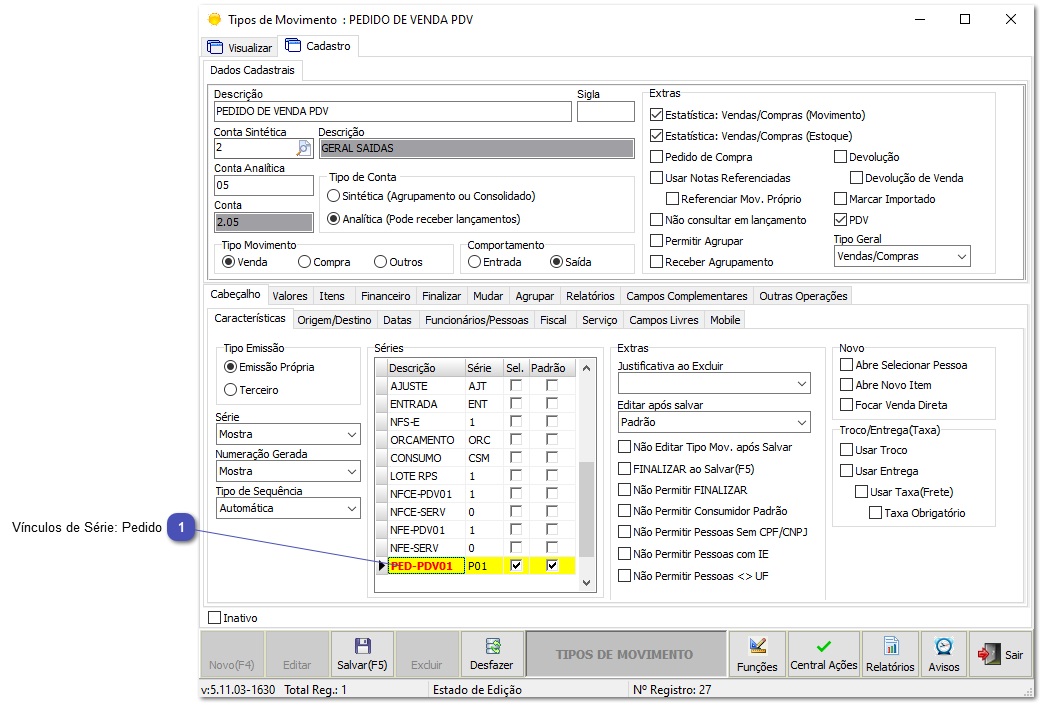Open the Fiscal tab
Image resolution: width=1043 pixels, height=706 pixels.
[x=554, y=319]
